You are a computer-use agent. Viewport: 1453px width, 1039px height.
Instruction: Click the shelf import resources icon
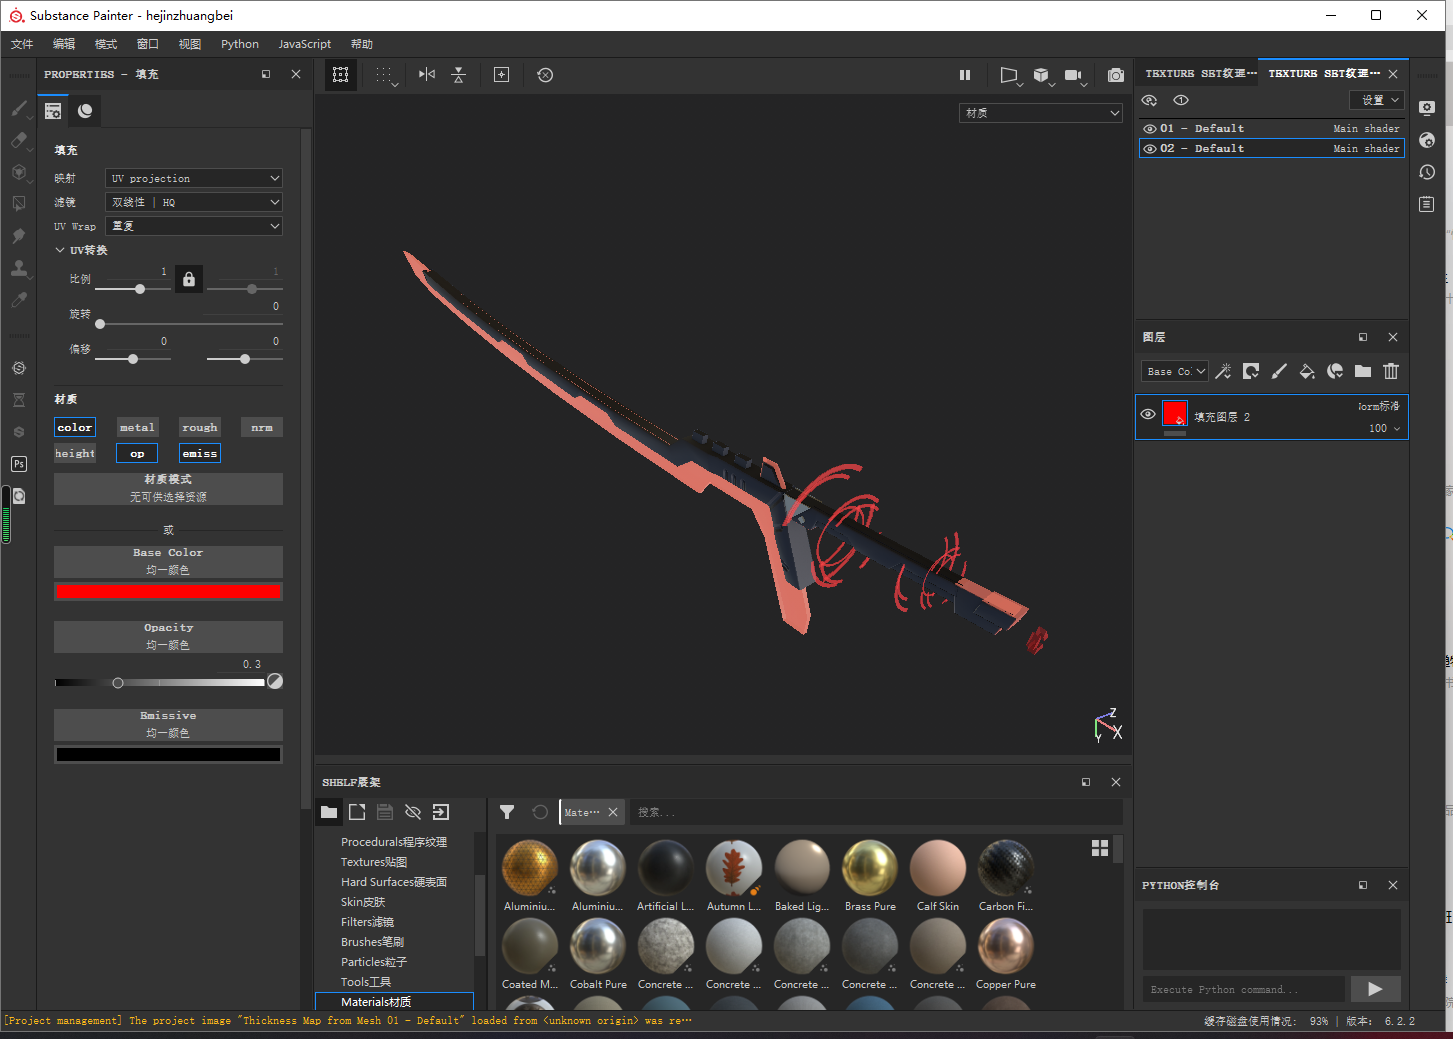click(441, 812)
